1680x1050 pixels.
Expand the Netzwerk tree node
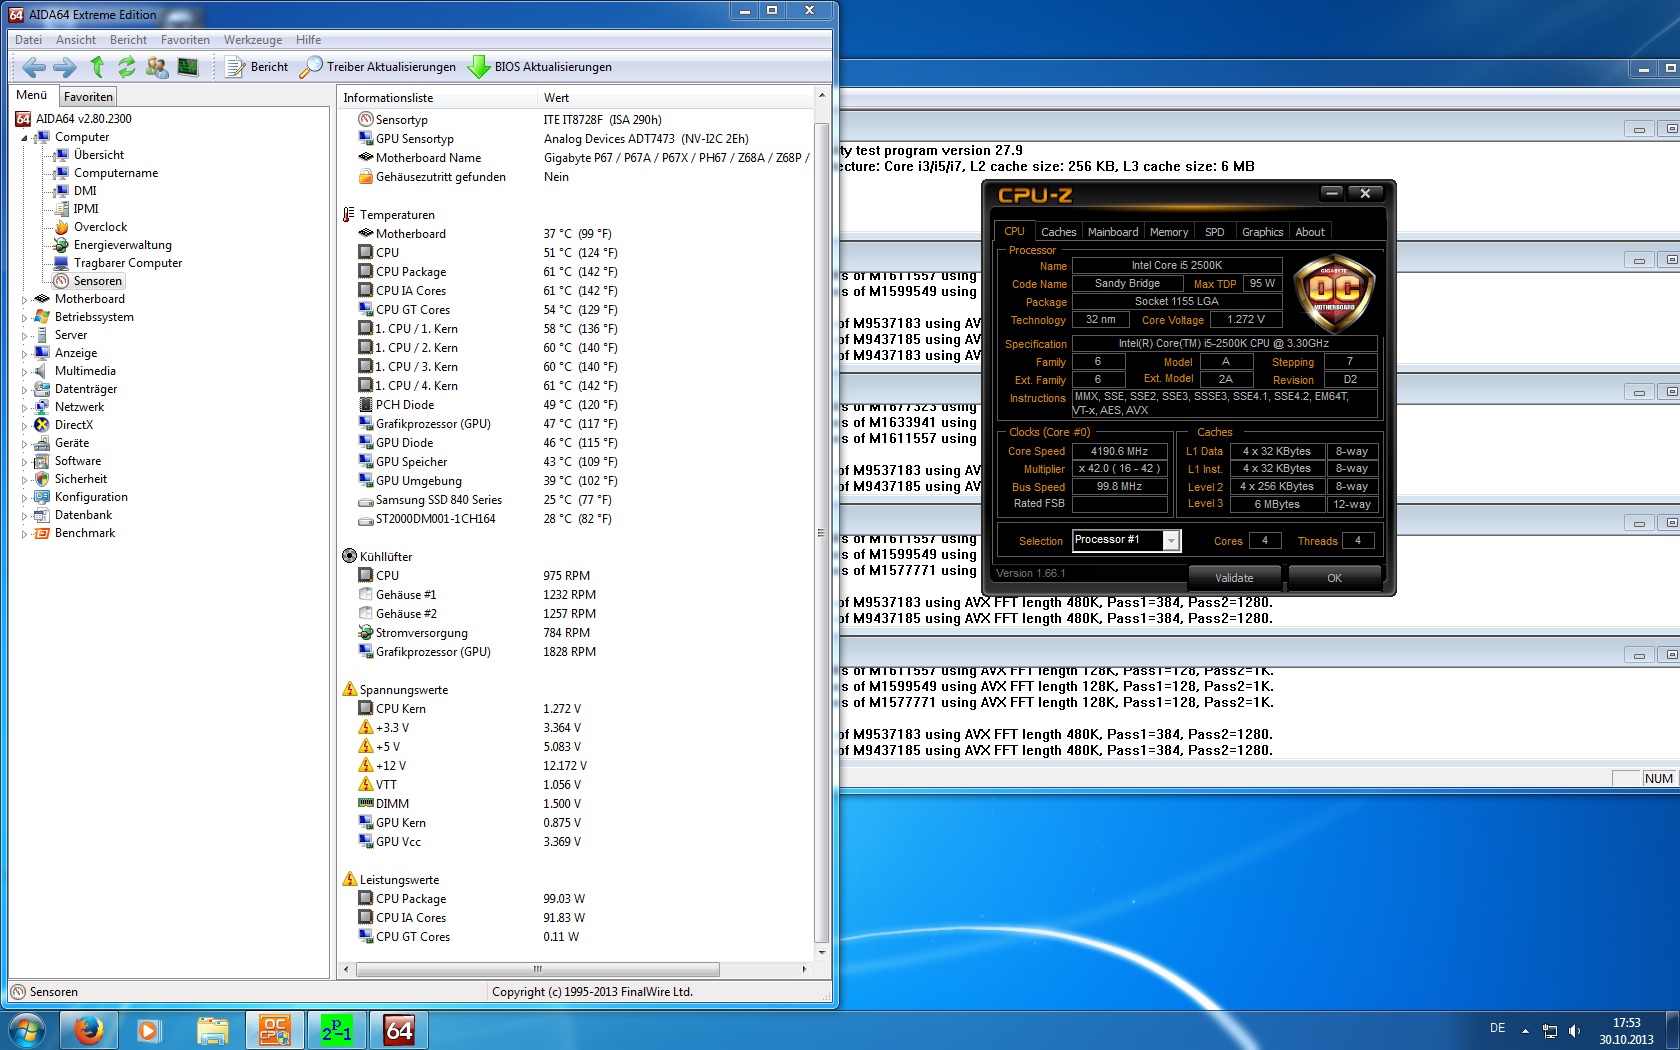25,407
